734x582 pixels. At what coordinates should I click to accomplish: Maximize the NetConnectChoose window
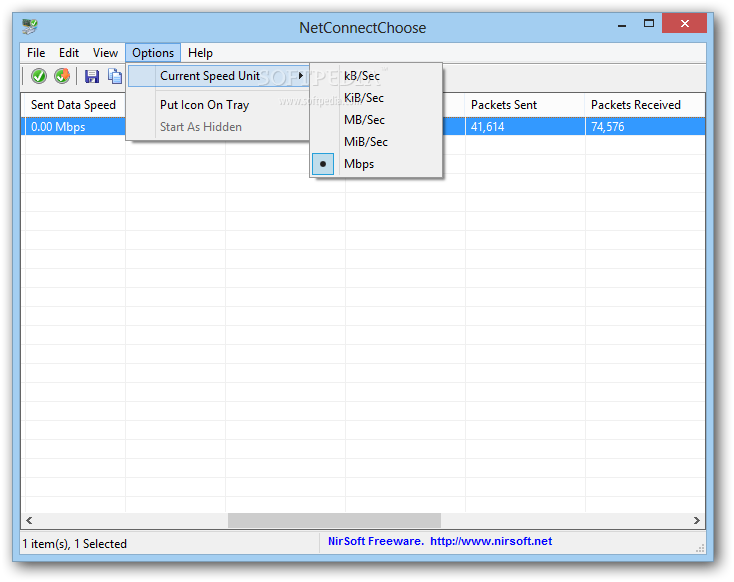click(649, 23)
